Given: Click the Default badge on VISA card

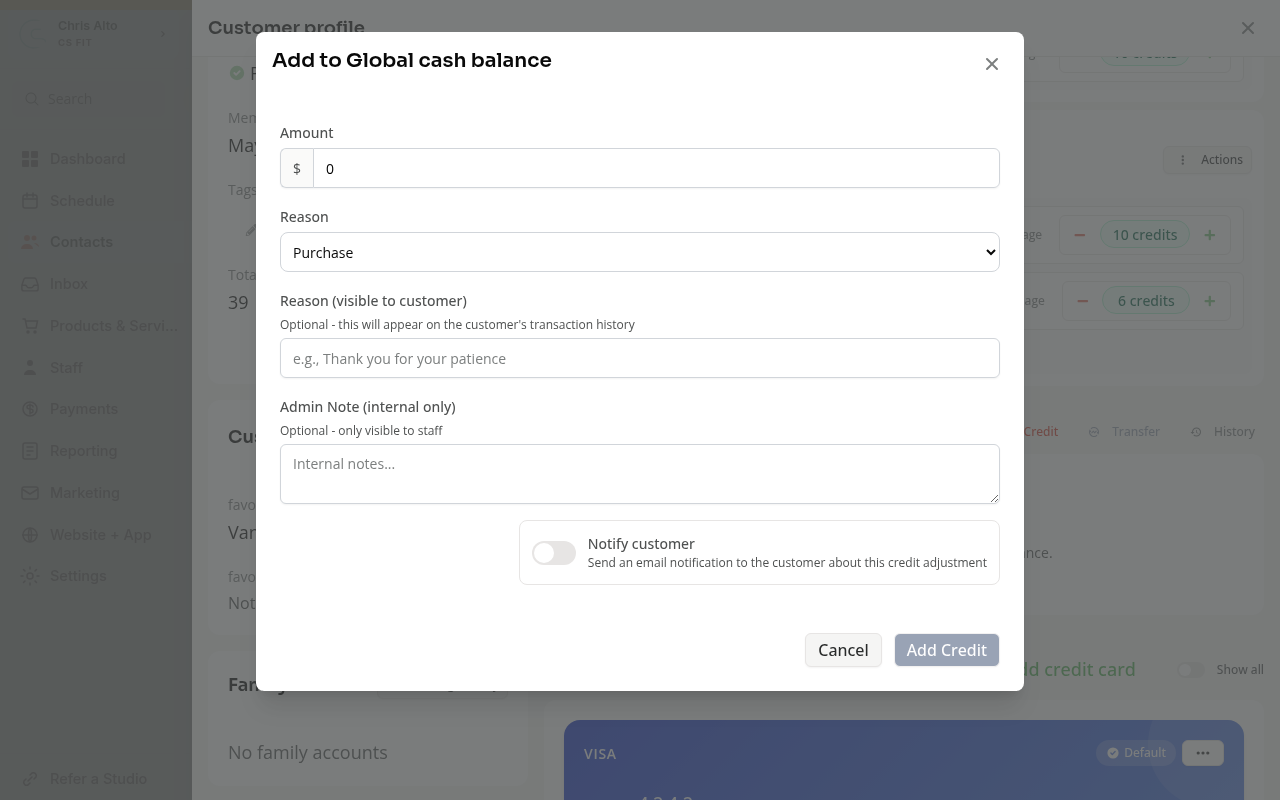Looking at the screenshot, I should click(1136, 753).
